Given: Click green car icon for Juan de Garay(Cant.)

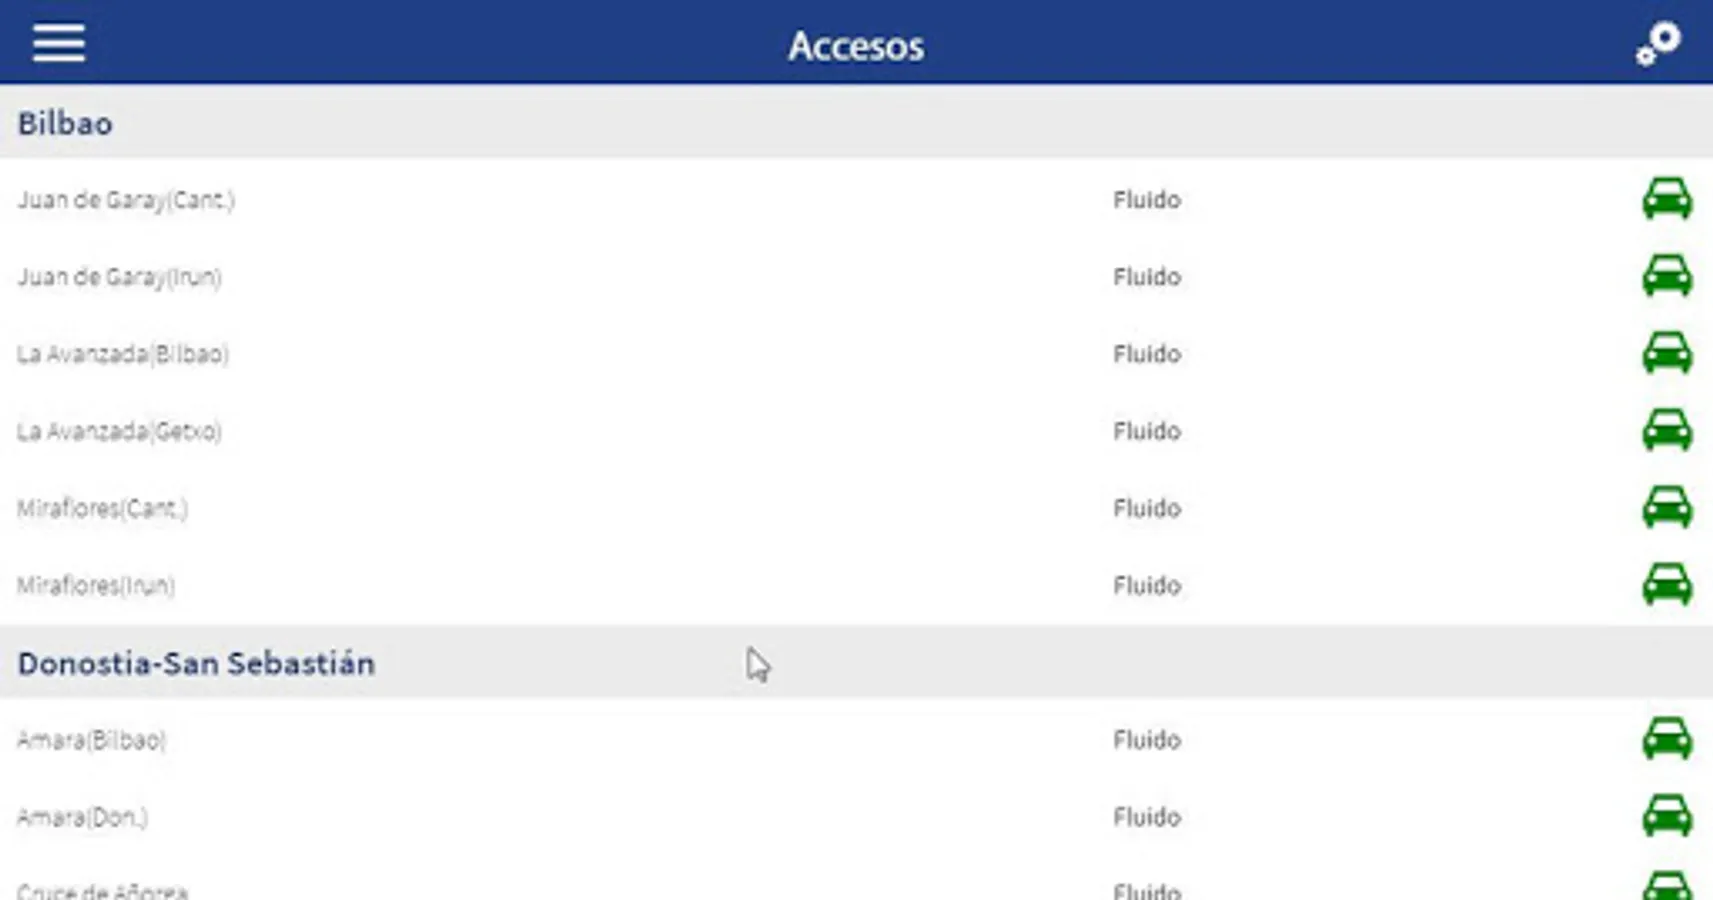Looking at the screenshot, I should (1666, 199).
